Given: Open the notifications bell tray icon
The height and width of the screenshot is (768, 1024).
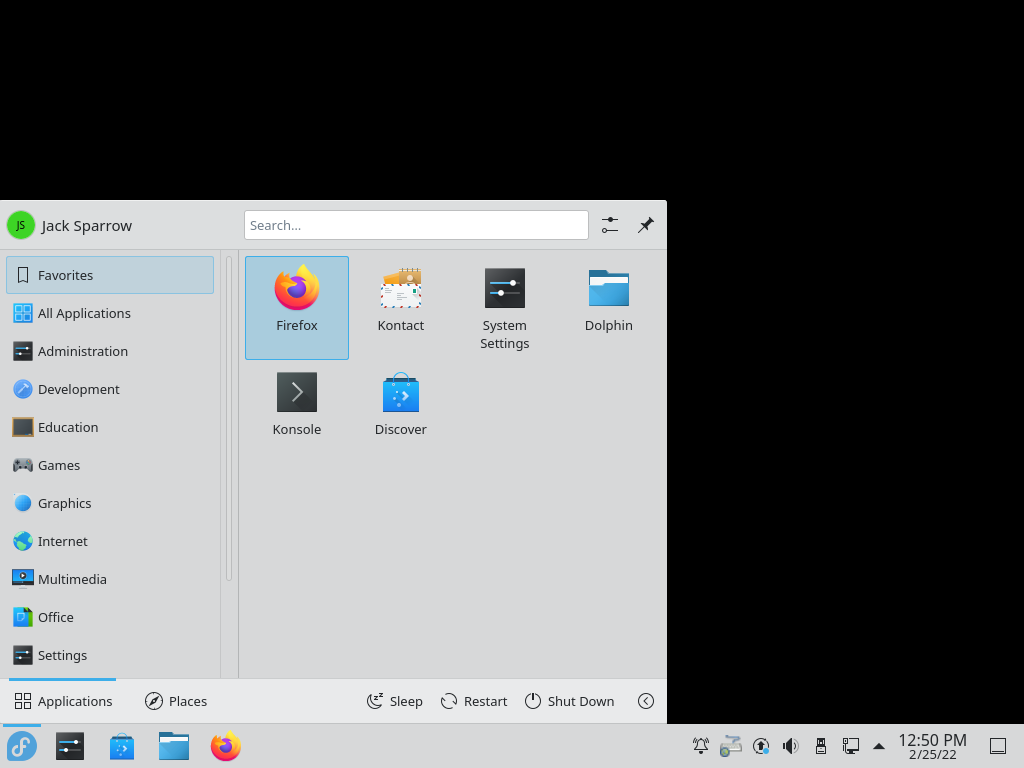Looking at the screenshot, I should pyautogui.click(x=701, y=745).
